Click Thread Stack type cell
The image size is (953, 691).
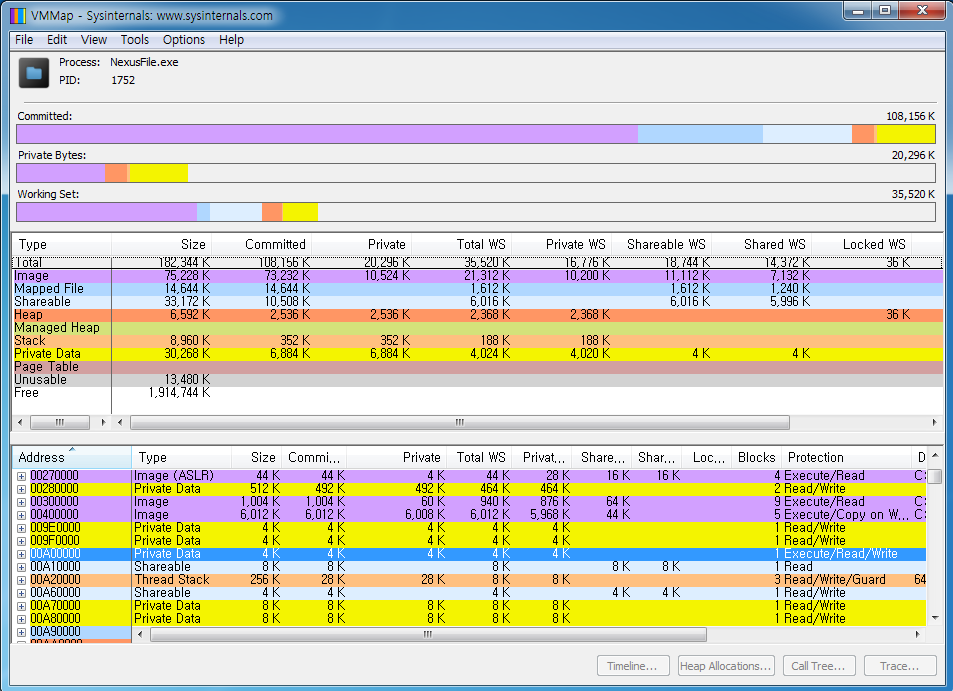[172, 580]
